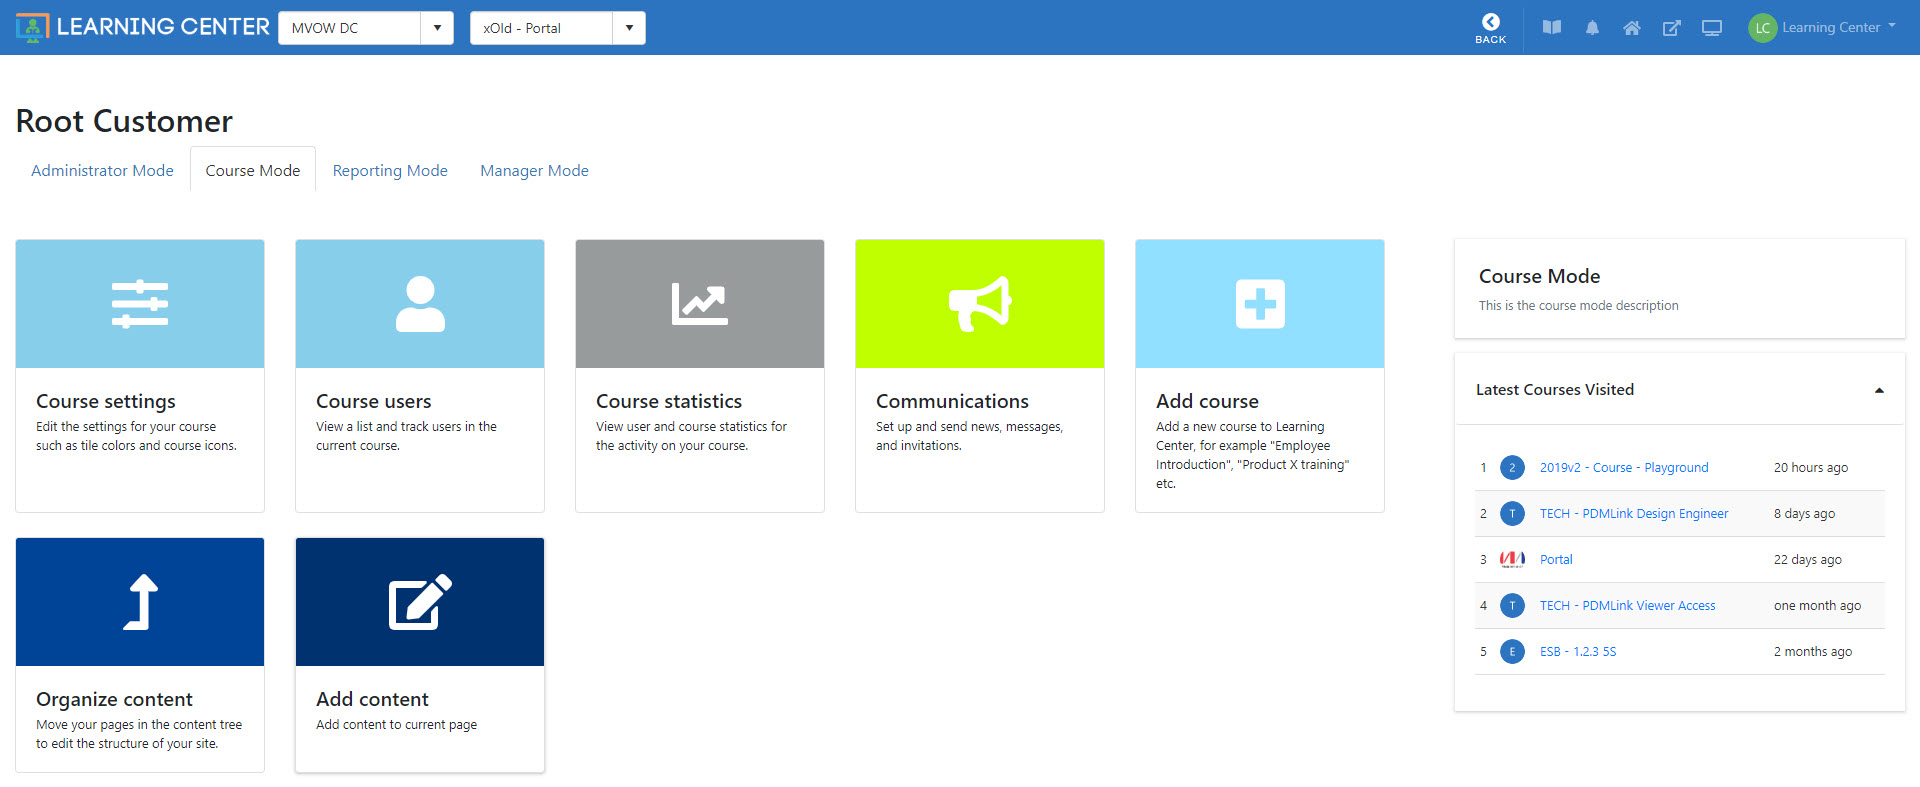The height and width of the screenshot is (787, 1920).
Task: Click the E icon beside ESB course
Action: pos(1512,652)
